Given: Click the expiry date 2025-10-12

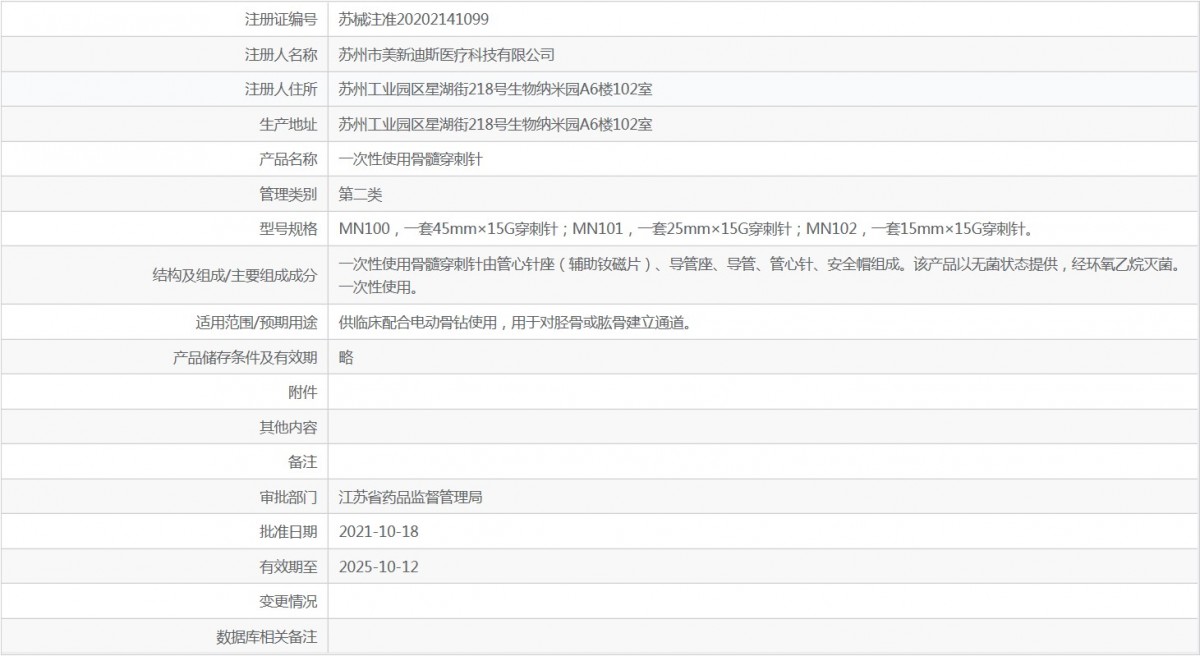Looking at the screenshot, I should pos(378,566).
